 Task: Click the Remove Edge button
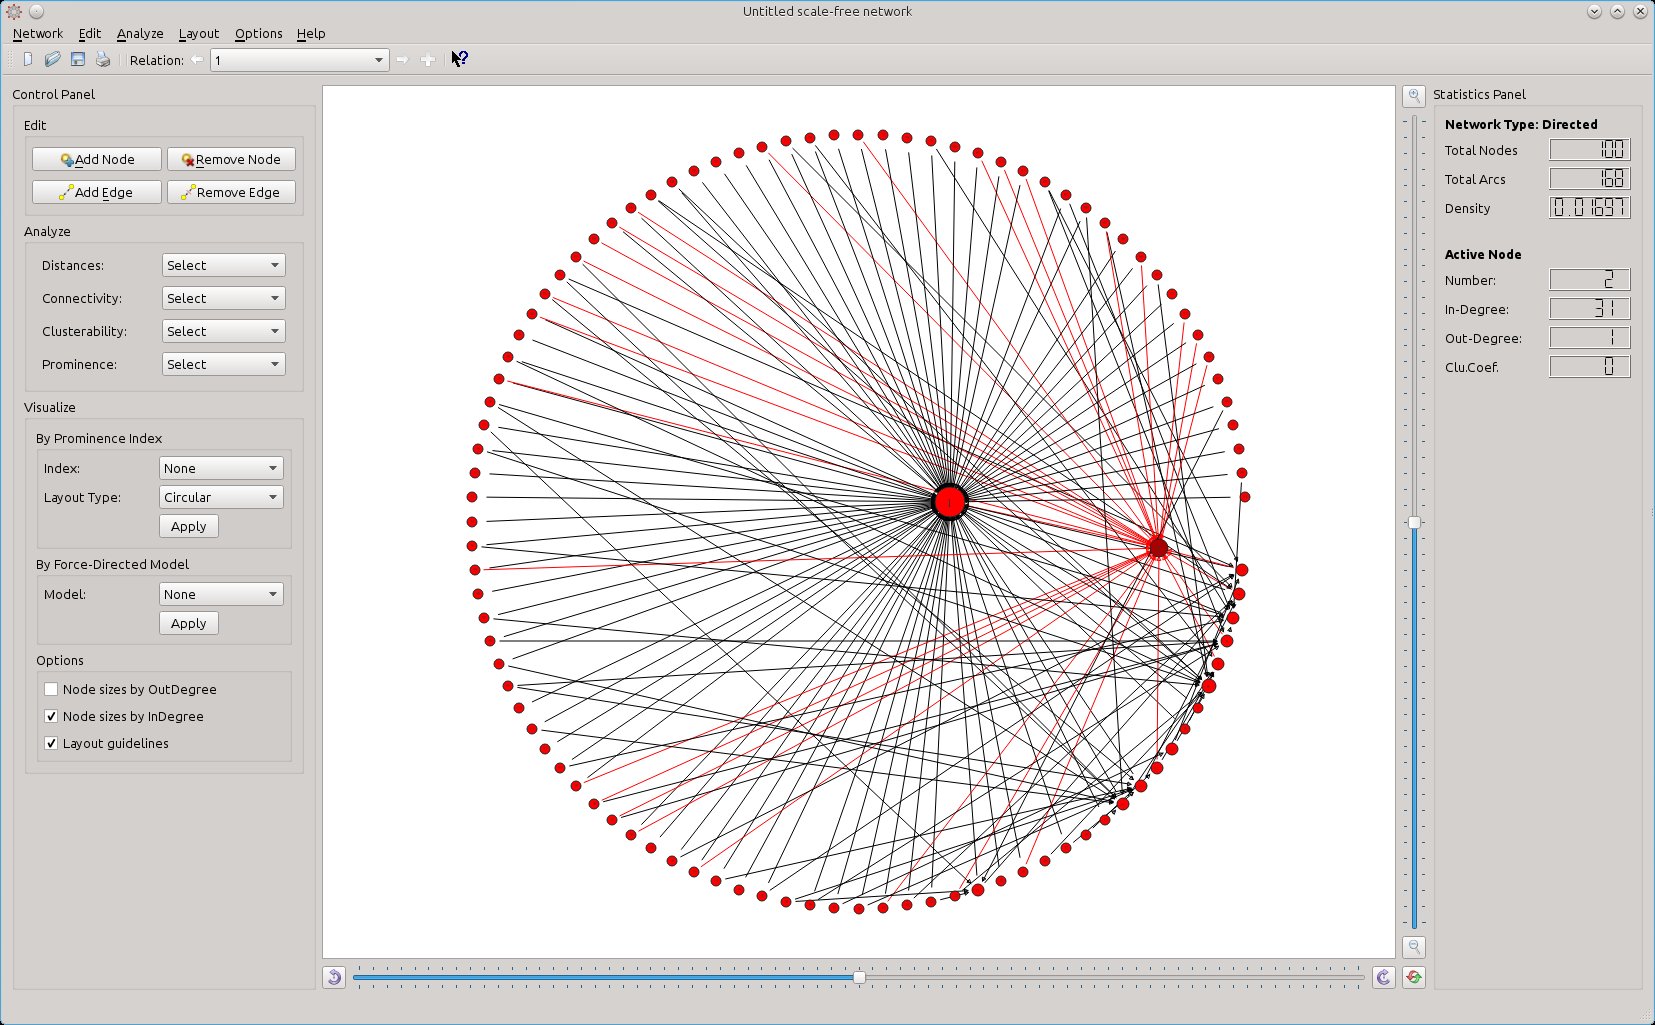pos(232,192)
